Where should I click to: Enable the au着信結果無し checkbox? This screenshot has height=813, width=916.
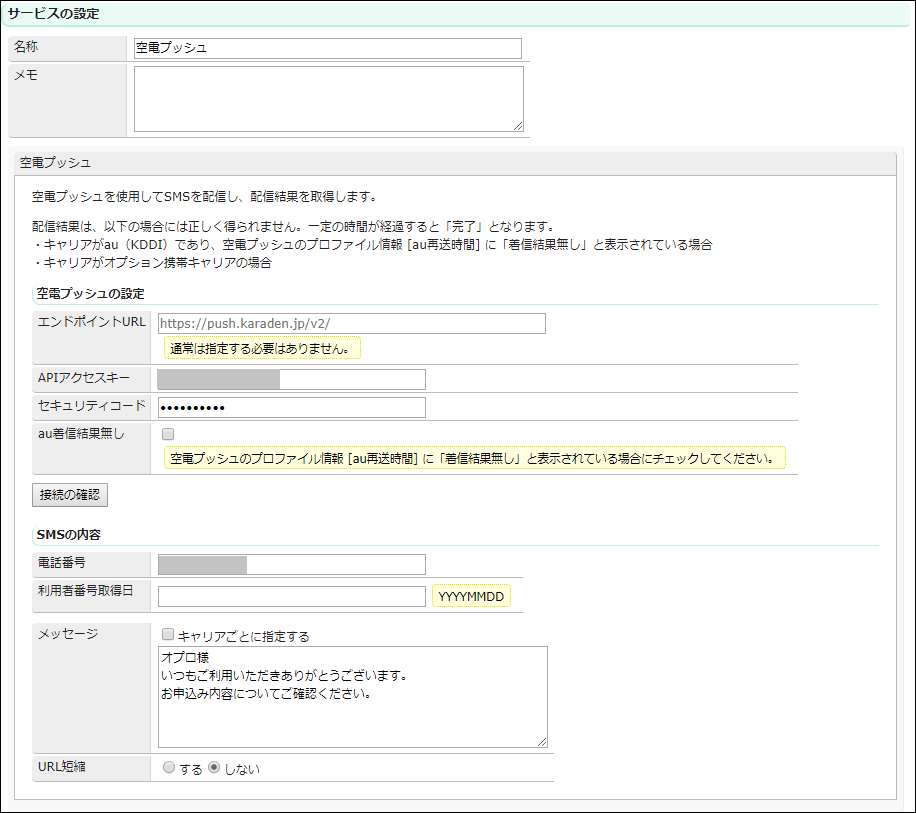point(168,434)
